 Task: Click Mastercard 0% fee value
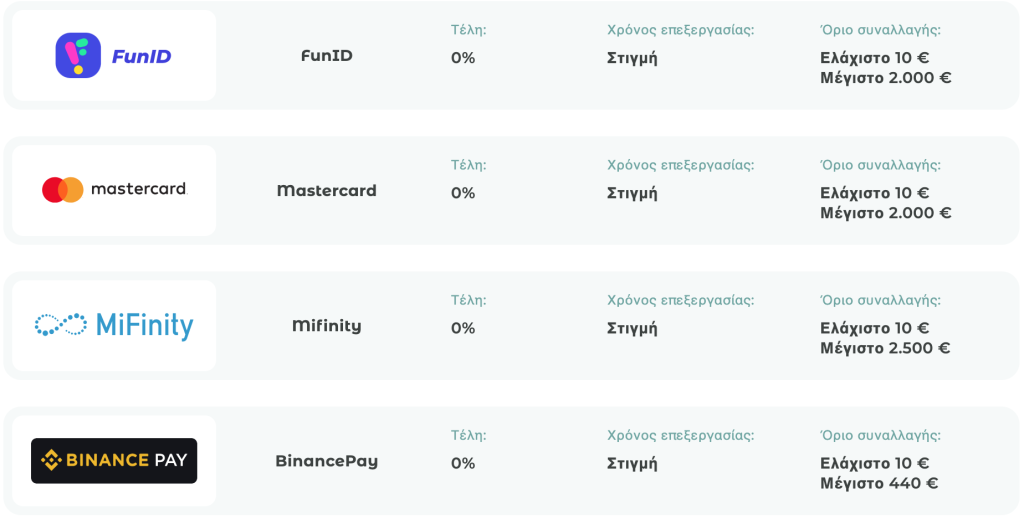pyautogui.click(x=463, y=193)
